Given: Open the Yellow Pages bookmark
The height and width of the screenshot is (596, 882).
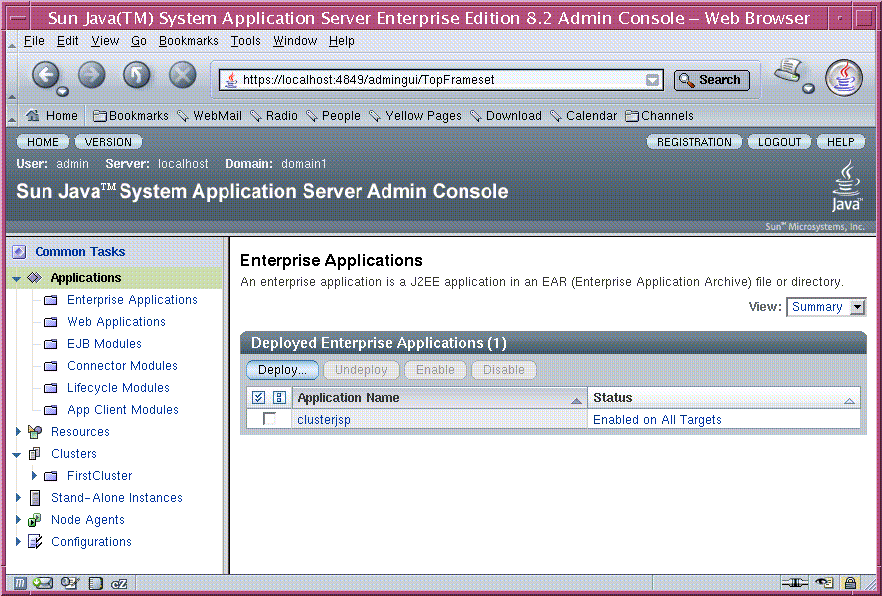Looking at the screenshot, I should 415,116.
